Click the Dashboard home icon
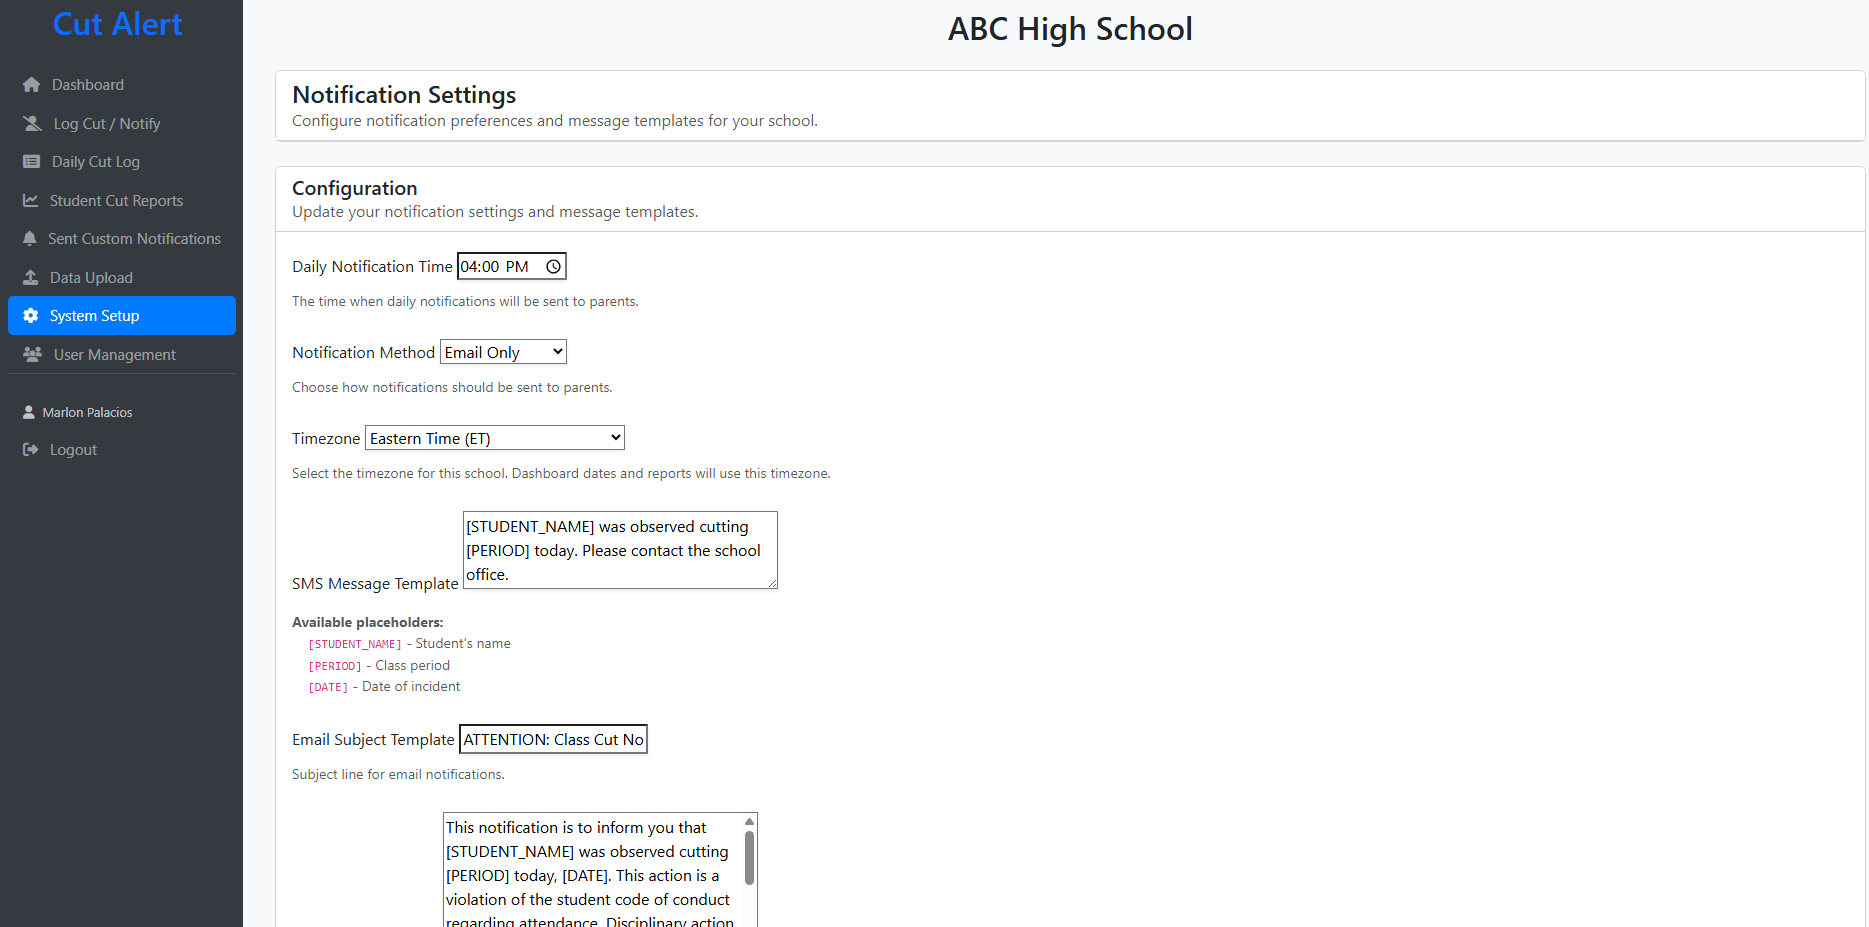 31,85
